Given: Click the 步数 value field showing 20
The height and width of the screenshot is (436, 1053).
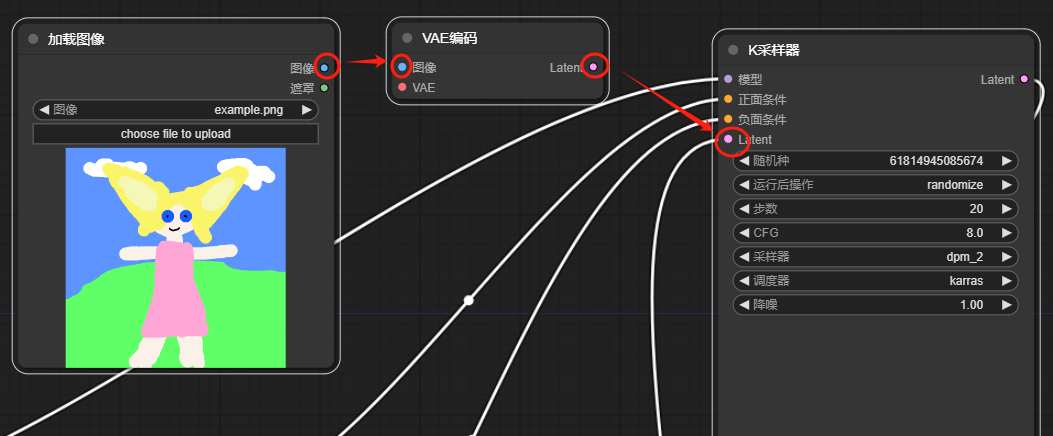Looking at the screenshot, I should pos(876,209).
